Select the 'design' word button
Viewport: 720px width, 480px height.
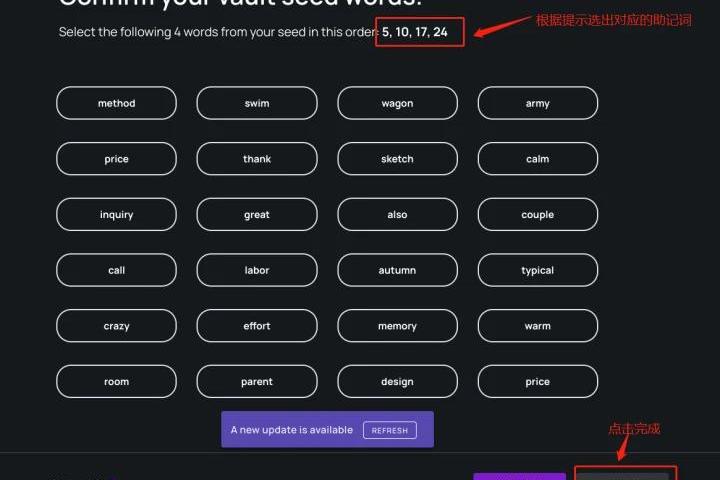[397, 381]
